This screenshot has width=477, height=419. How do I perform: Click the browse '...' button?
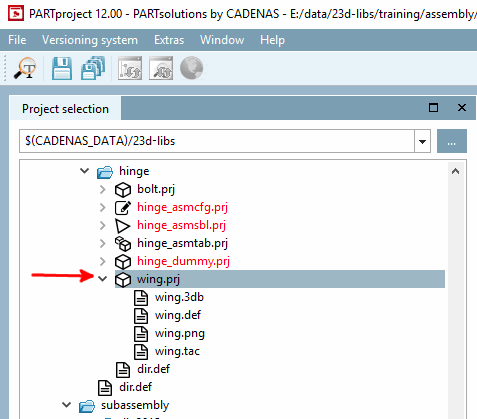(x=452, y=141)
